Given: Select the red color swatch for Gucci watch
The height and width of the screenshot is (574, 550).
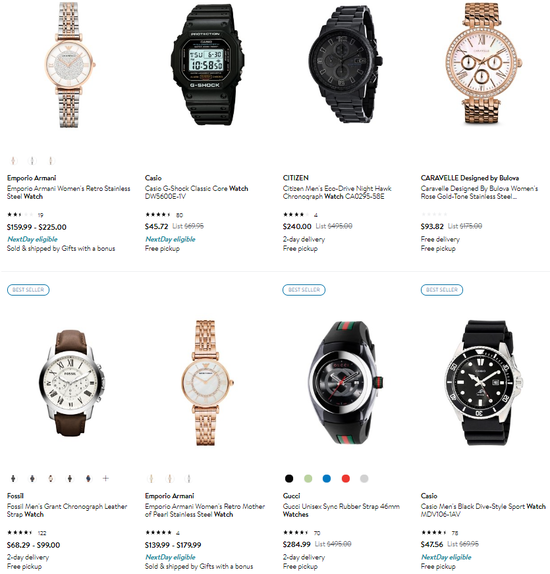Looking at the screenshot, I should coord(345,478).
